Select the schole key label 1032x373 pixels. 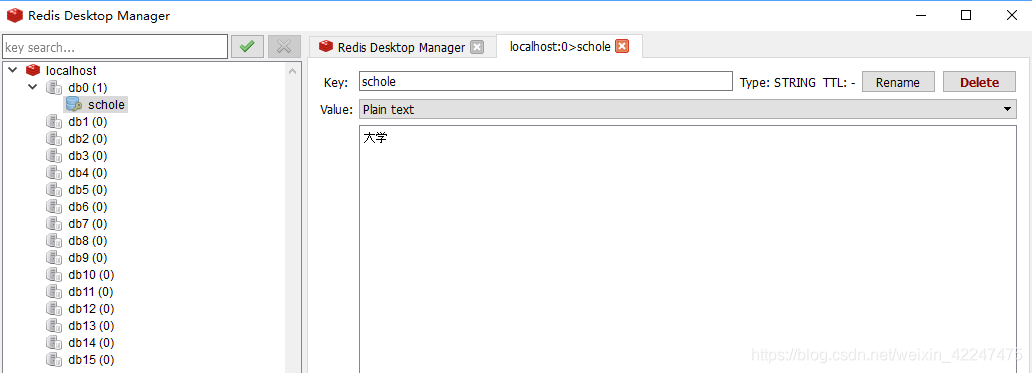pyautogui.click(x=106, y=105)
